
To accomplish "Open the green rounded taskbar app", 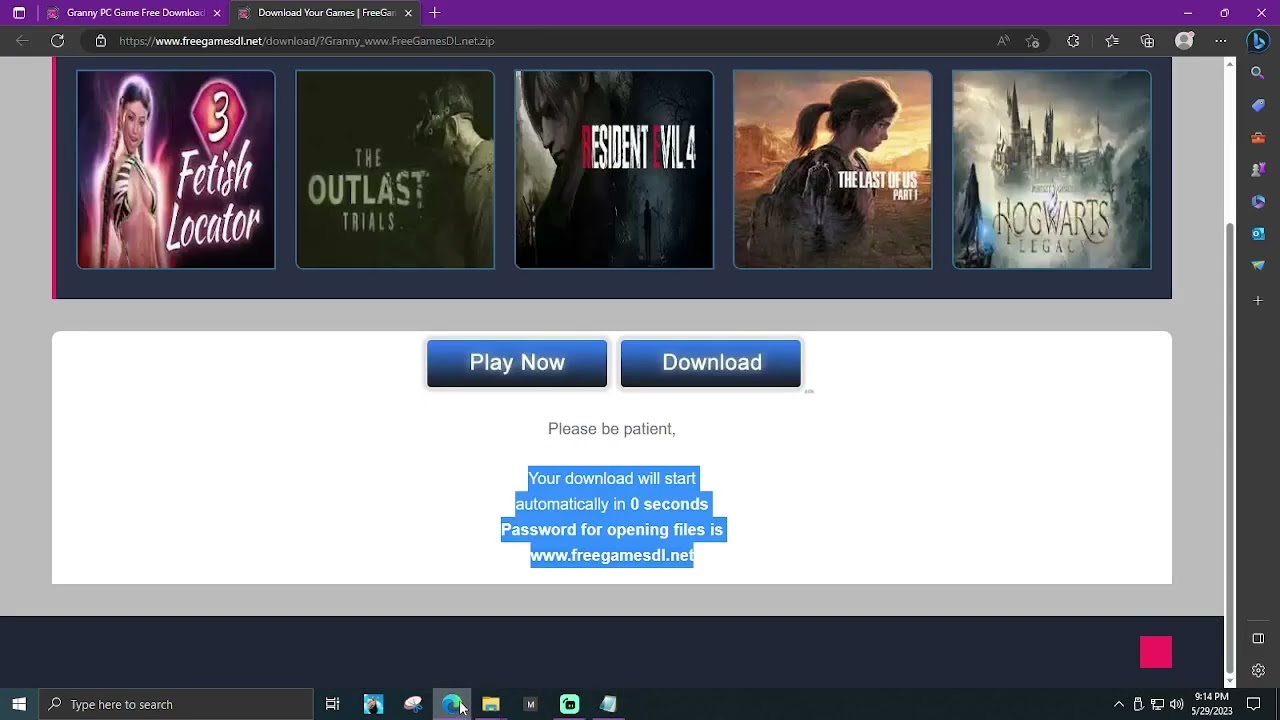I will 570,704.
